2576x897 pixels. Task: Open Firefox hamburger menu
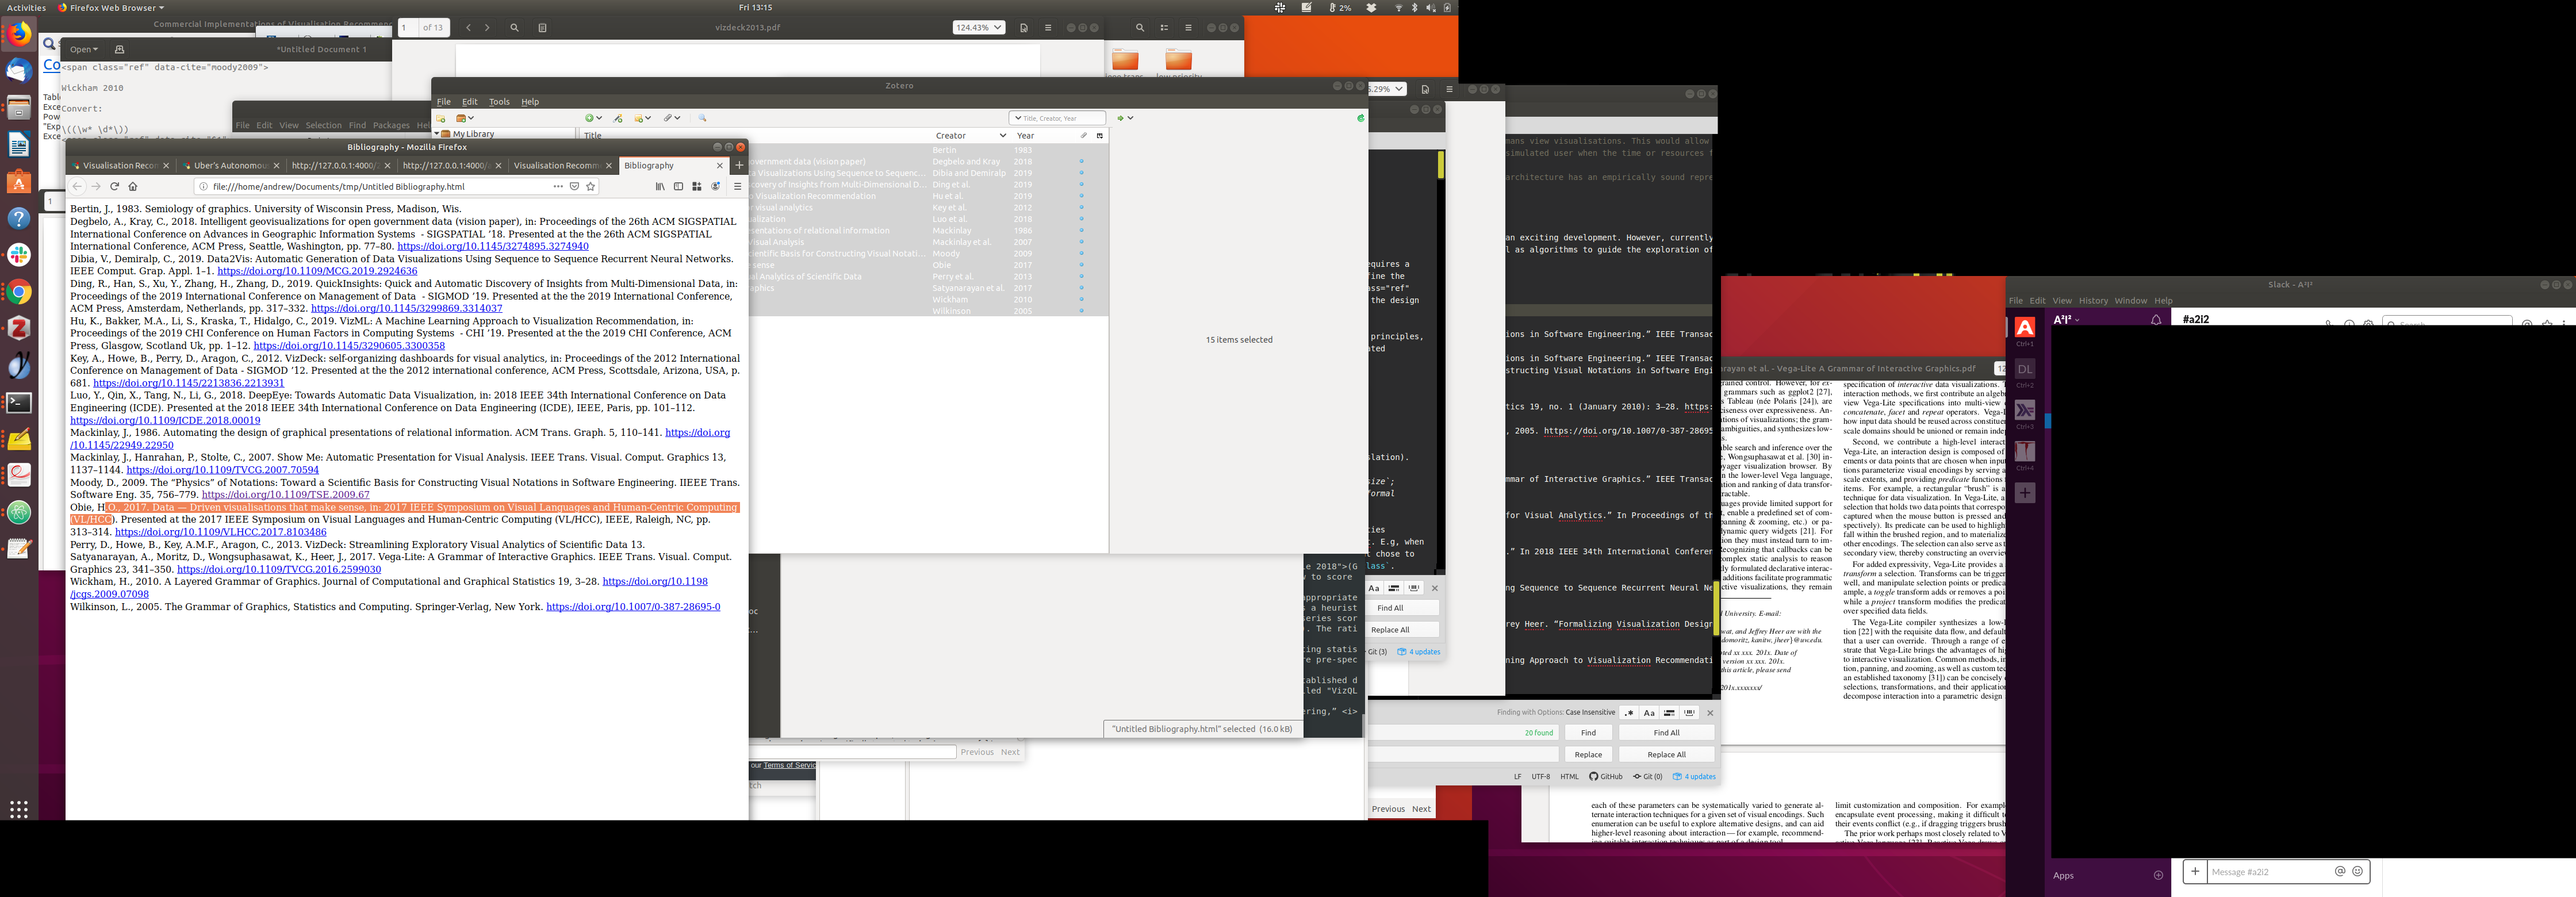click(x=738, y=186)
